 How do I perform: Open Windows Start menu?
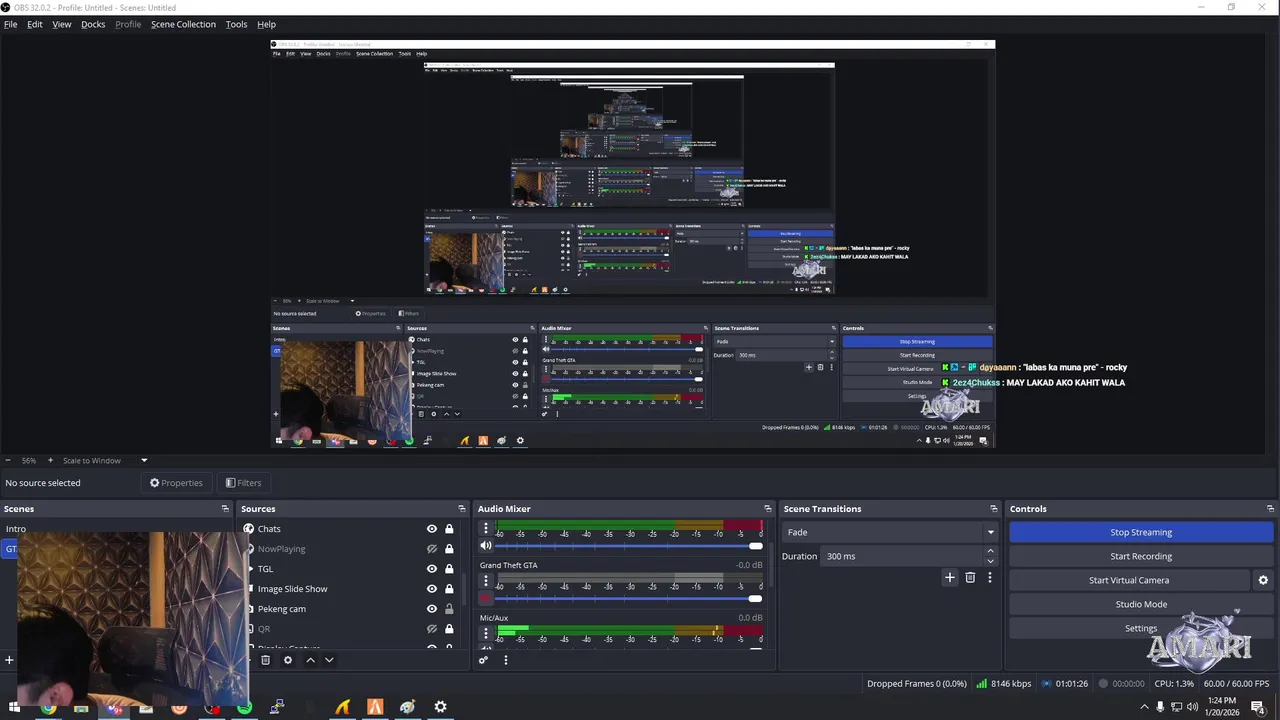[x=14, y=708]
